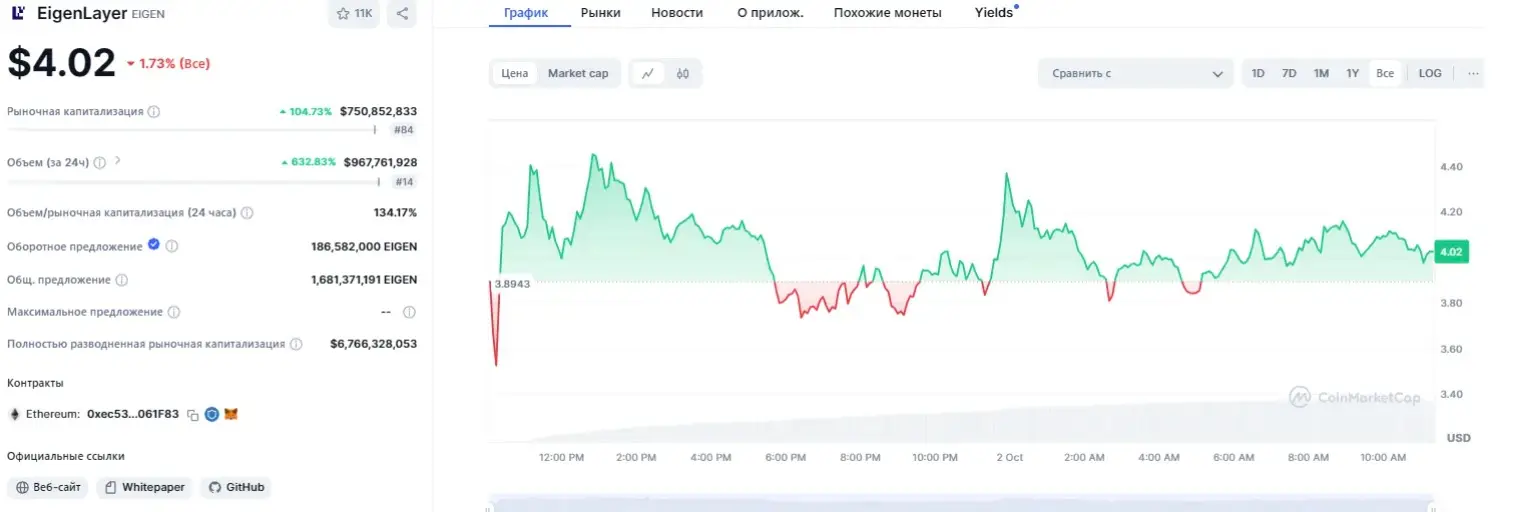Click the $6,766,328,053 diluted cap value
This screenshot has height=512, width=1514.
pos(373,344)
